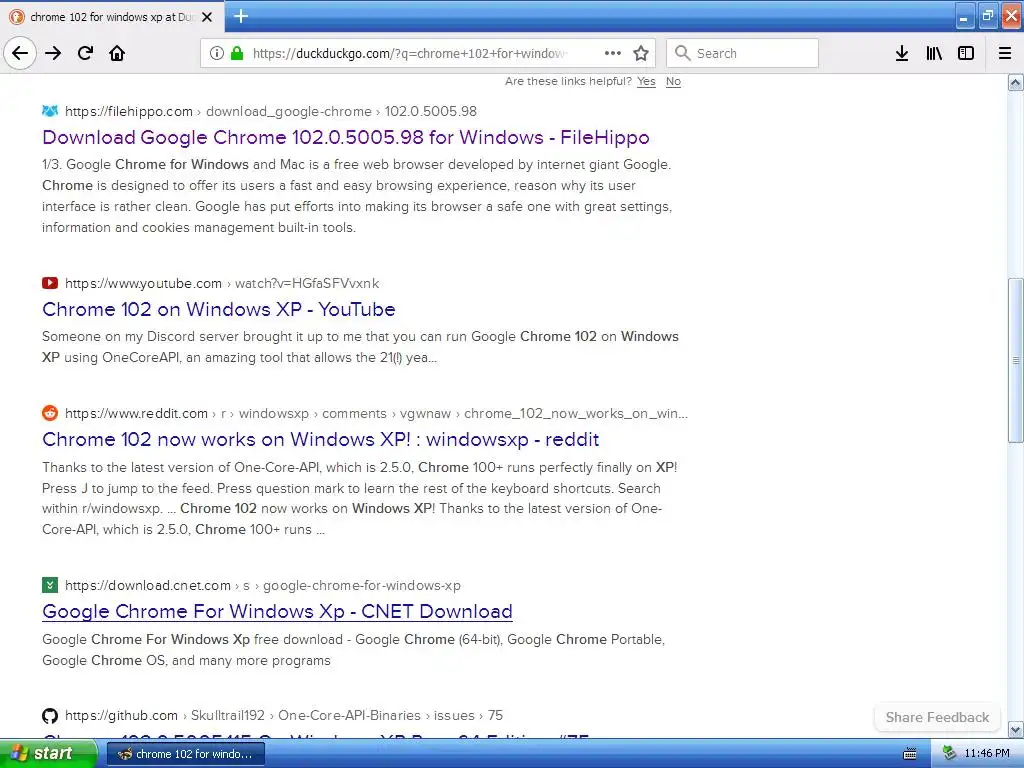Open Download Google Chrome 102.0.5005.98 FileHippo result

(345, 137)
